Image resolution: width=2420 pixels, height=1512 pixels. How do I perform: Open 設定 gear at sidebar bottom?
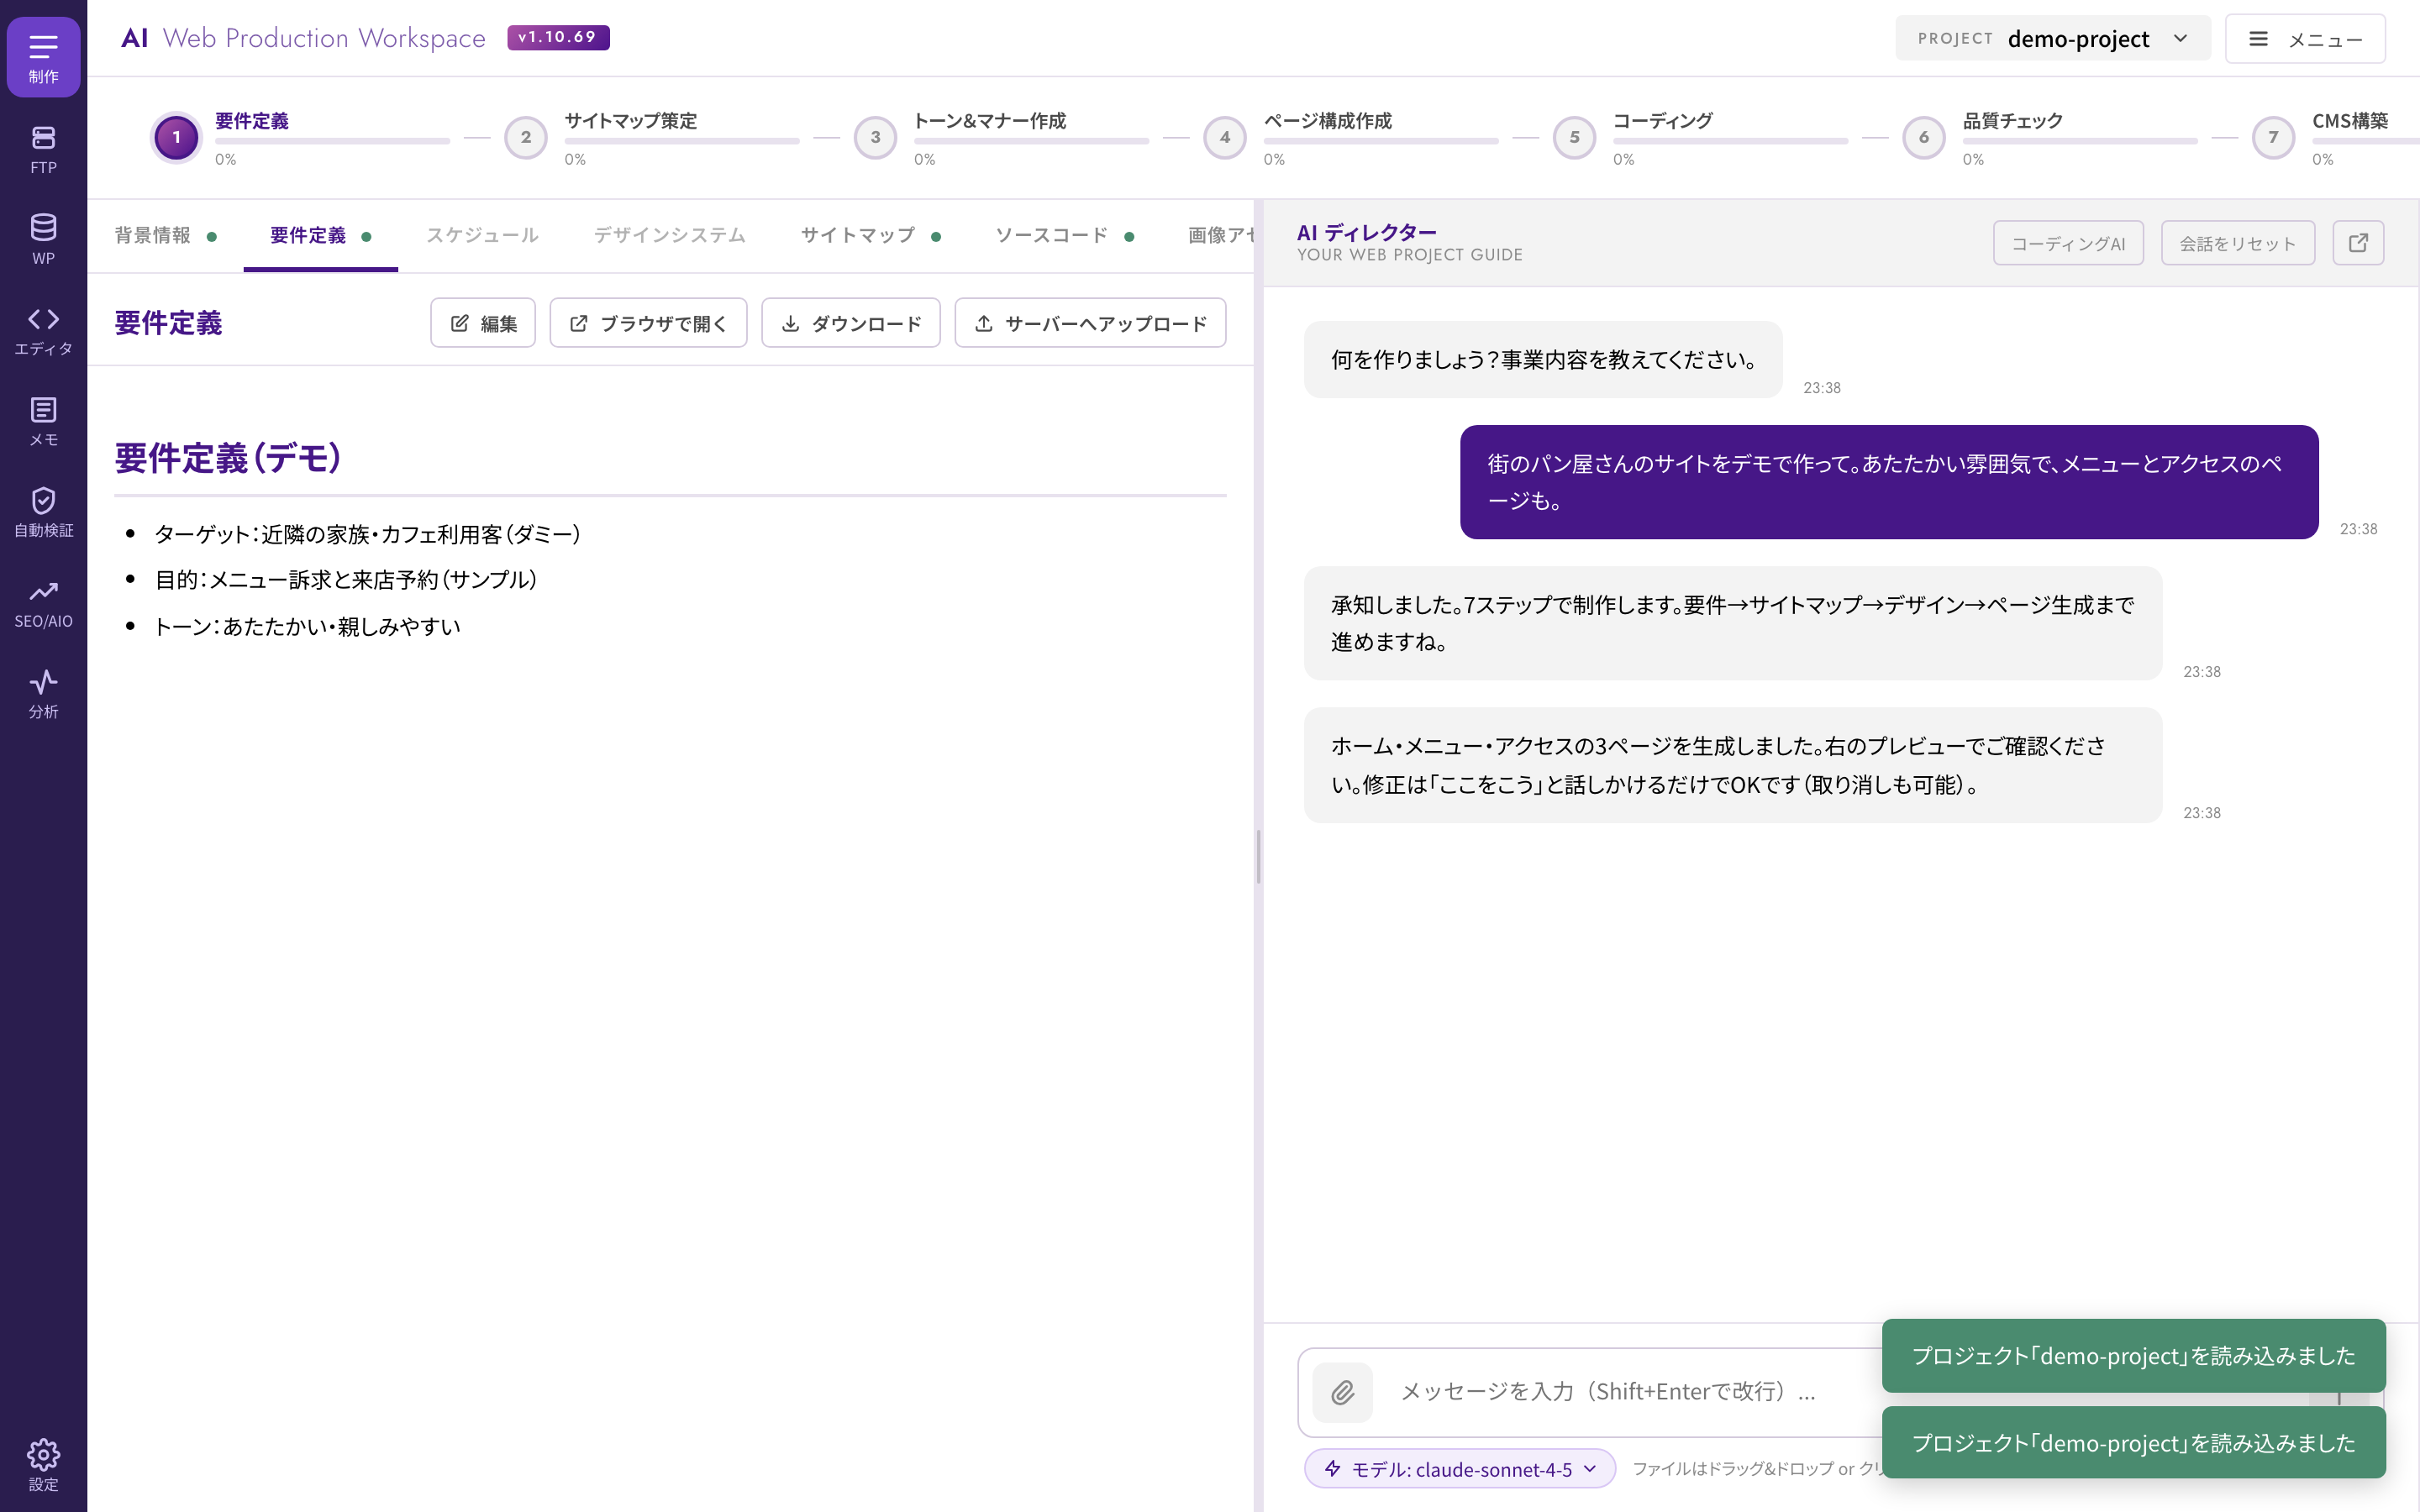coord(43,1465)
